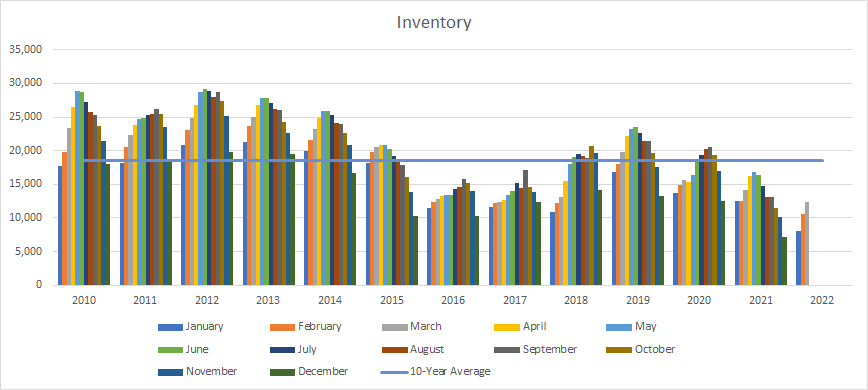Click the 2010 x-axis label

click(x=84, y=301)
